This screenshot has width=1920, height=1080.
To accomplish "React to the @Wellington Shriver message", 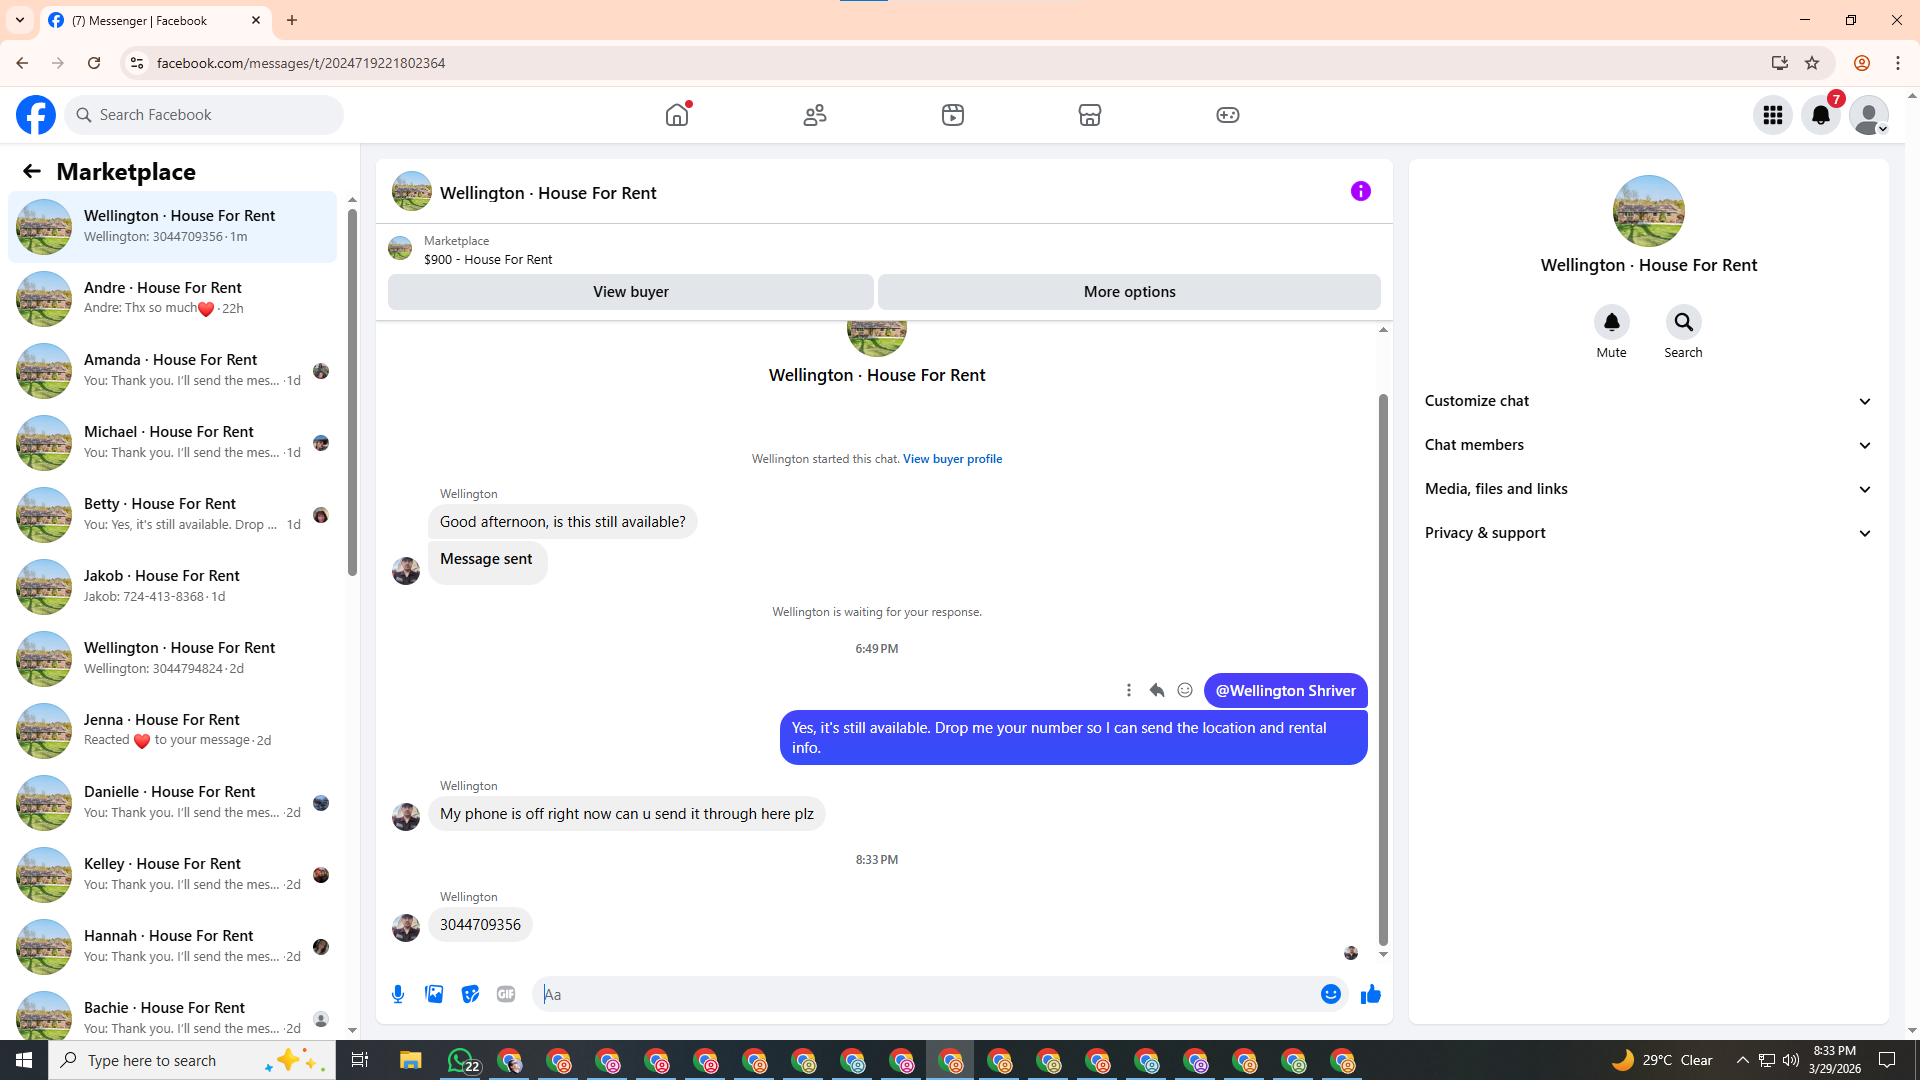I will point(1185,690).
